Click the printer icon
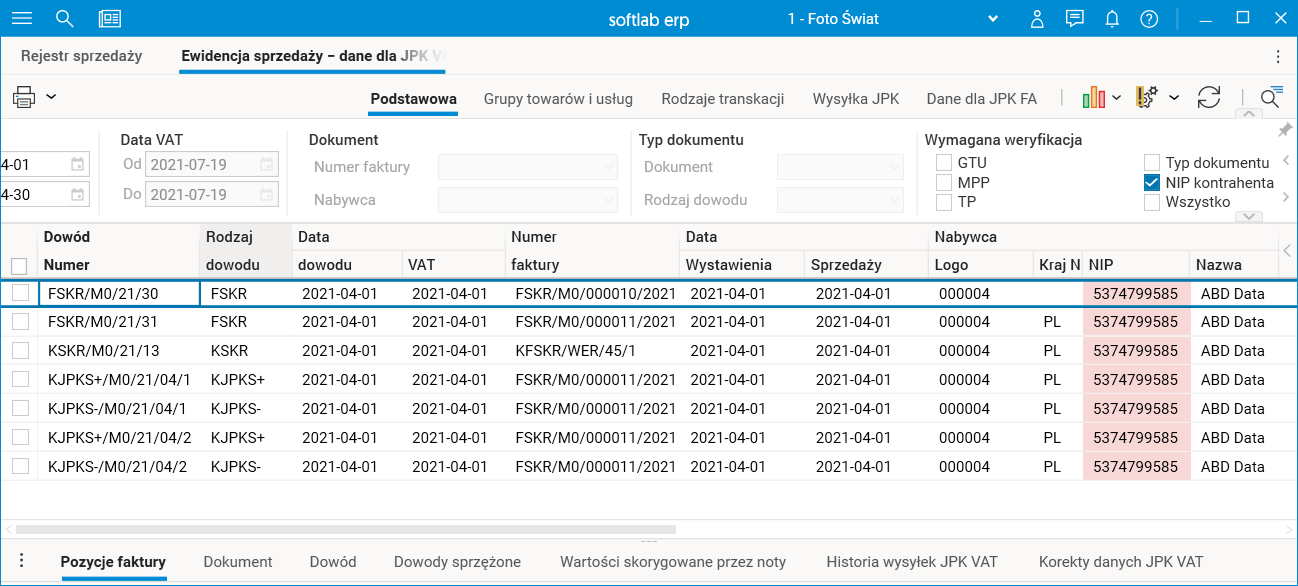 24,97
